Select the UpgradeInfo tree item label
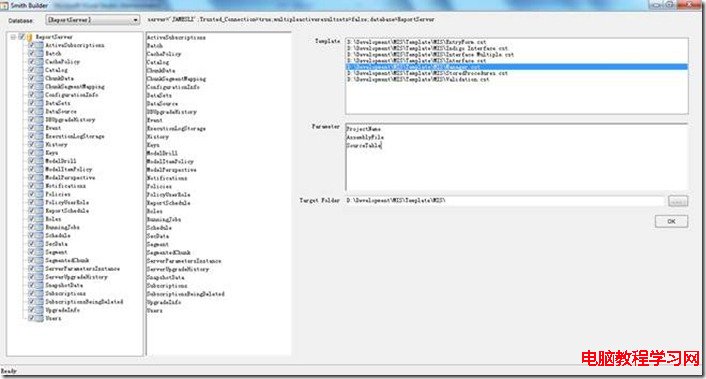 63,310
